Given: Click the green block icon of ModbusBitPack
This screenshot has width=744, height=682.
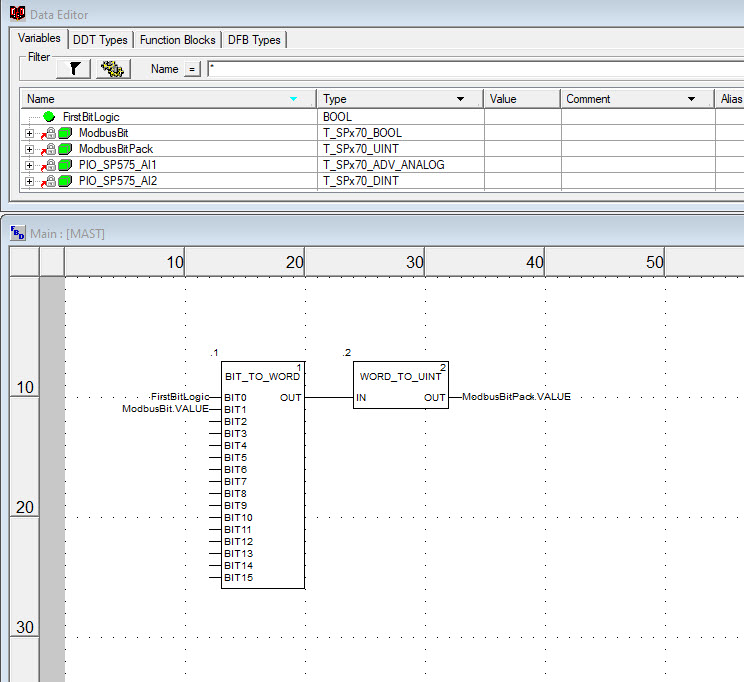Looking at the screenshot, I should [x=65, y=149].
